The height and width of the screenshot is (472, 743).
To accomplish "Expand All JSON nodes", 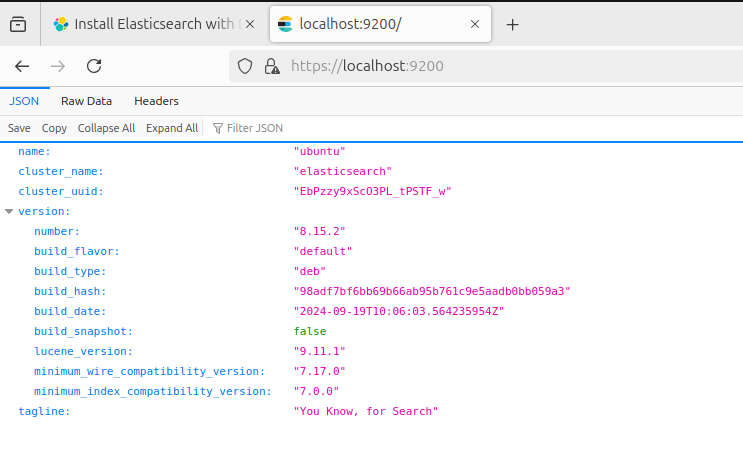I will tap(172, 128).
